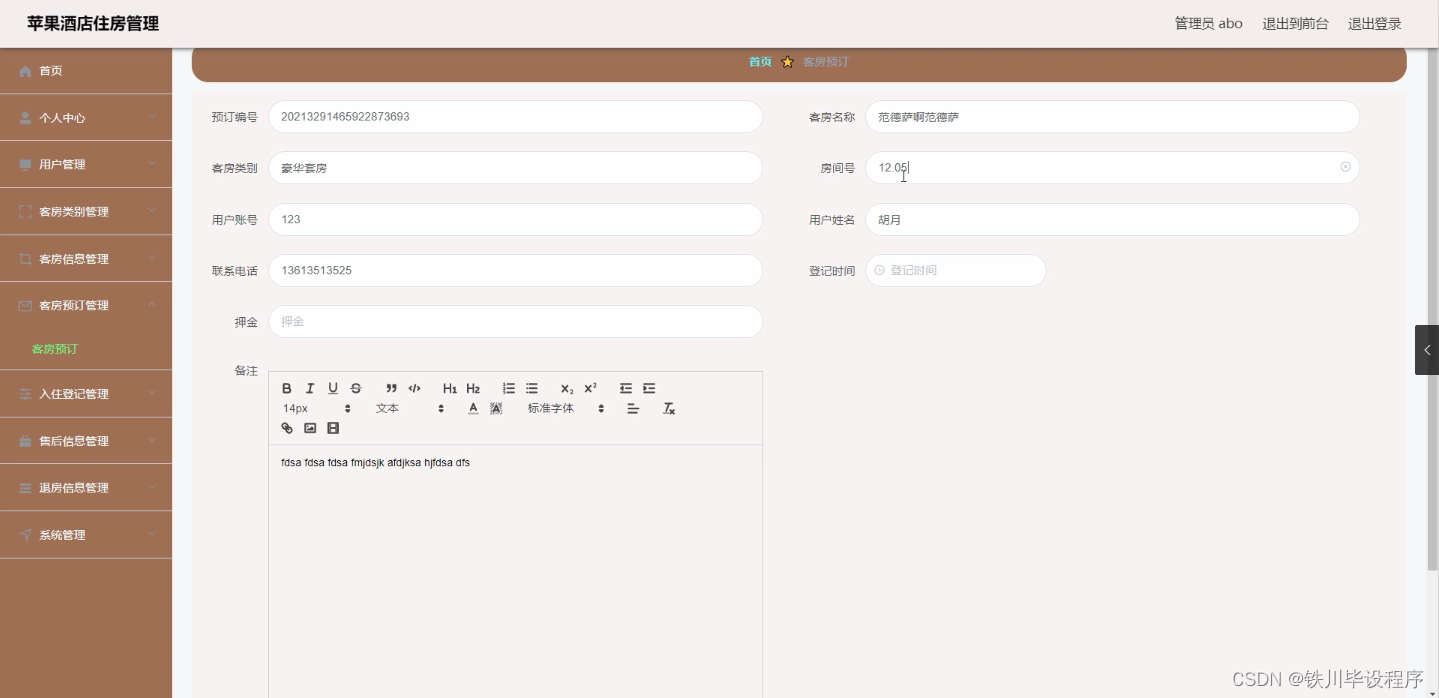Click the 苹果酒店住房管理 title
The width and height of the screenshot is (1439, 698).
[93, 24]
